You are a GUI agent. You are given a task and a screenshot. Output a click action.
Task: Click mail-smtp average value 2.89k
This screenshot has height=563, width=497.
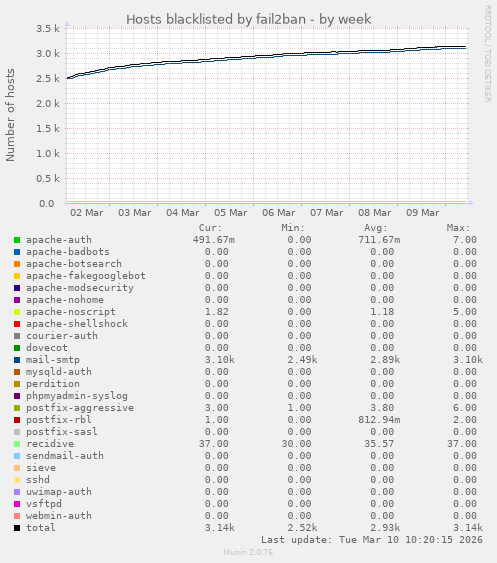pos(385,360)
